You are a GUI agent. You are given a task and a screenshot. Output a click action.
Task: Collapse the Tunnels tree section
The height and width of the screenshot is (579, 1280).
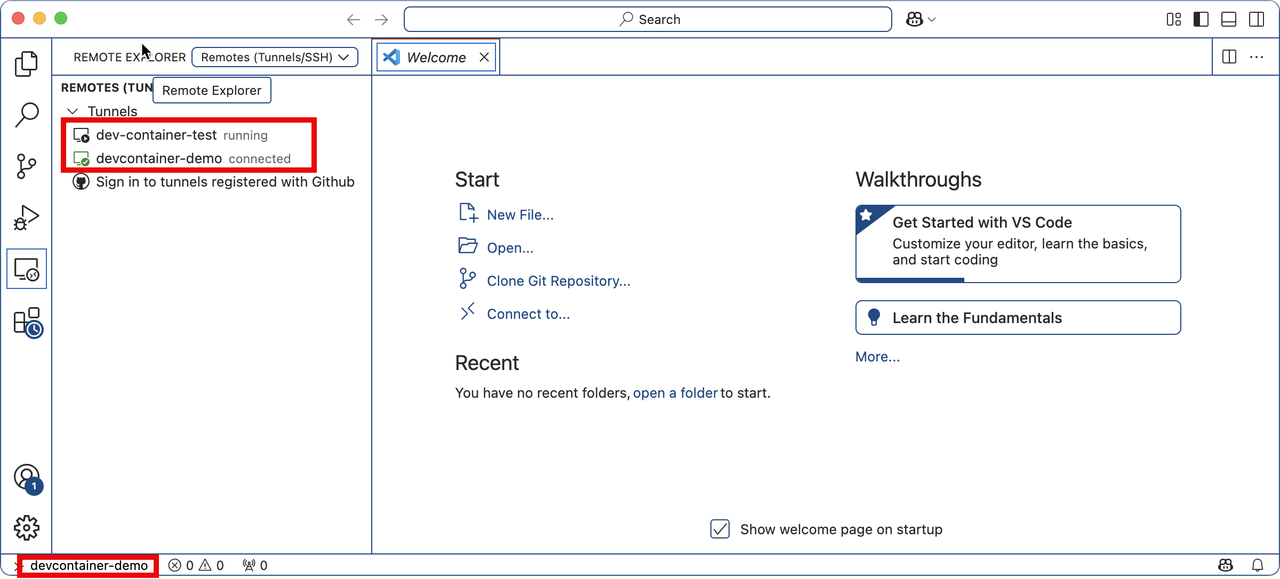(72, 111)
